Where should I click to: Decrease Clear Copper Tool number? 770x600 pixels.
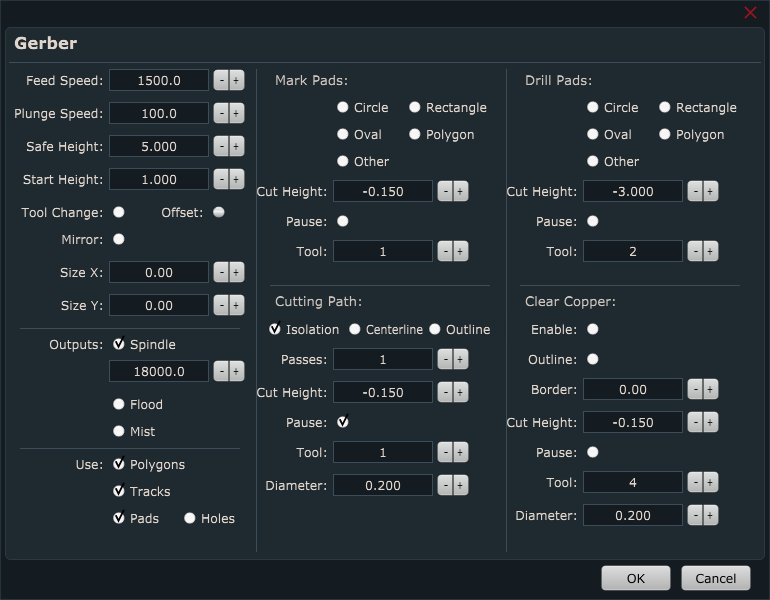coord(695,482)
